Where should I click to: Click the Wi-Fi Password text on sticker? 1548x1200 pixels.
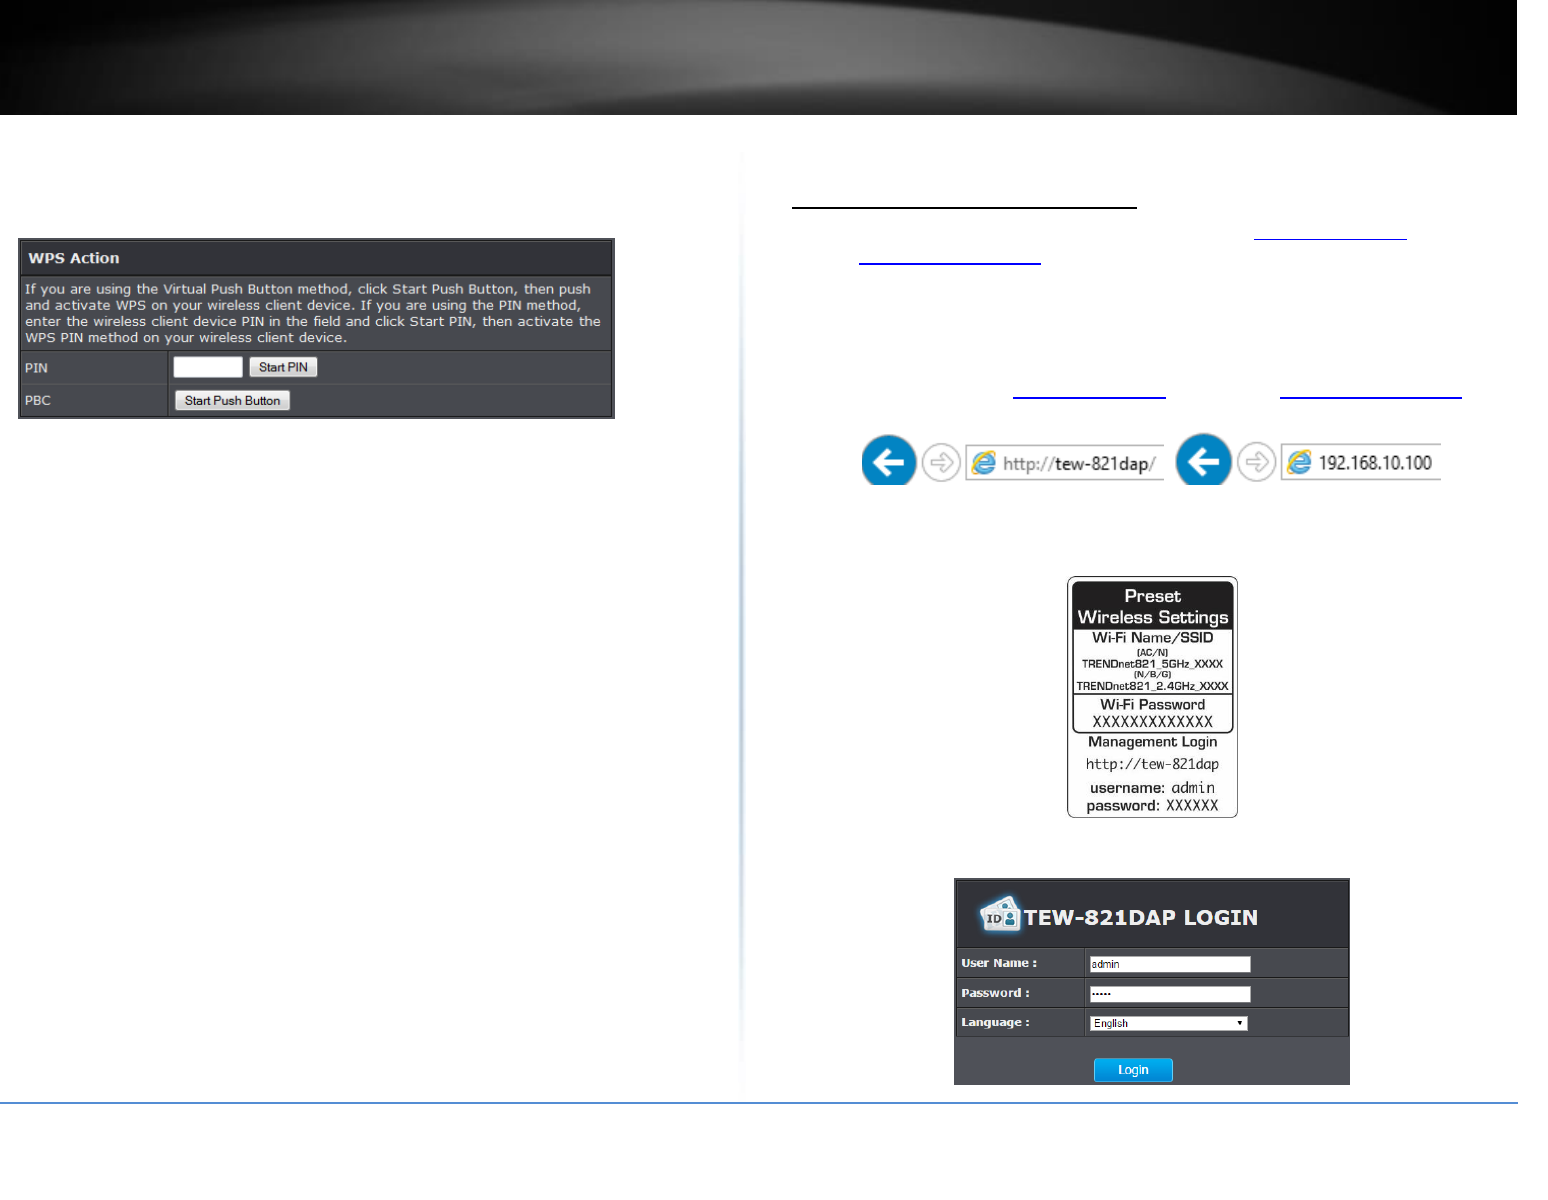point(1152,704)
